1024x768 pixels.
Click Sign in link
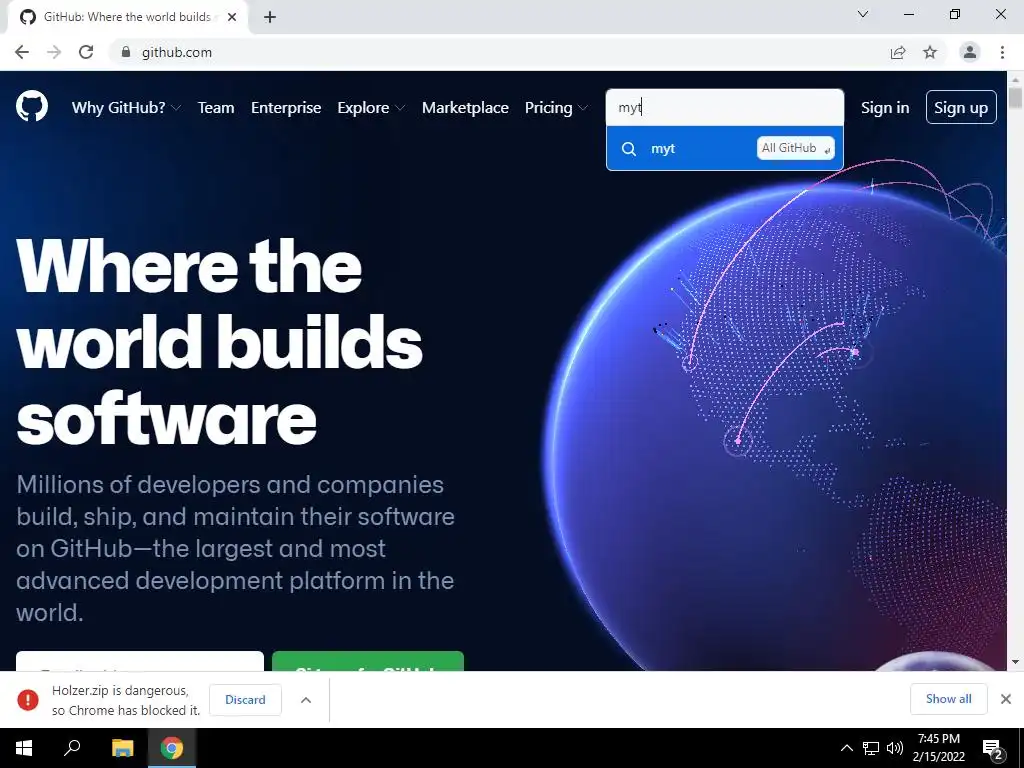point(885,108)
